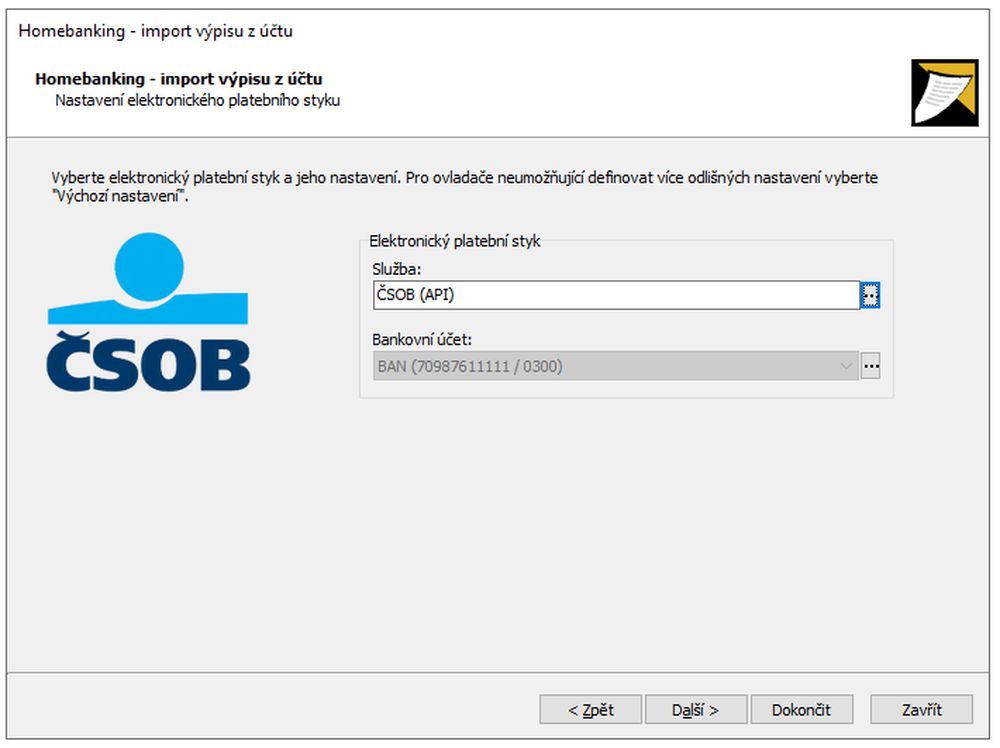Expand the Bankovní účet dropdown arrow
Image resolution: width=1000 pixels, height=748 pixels.
(847, 366)
